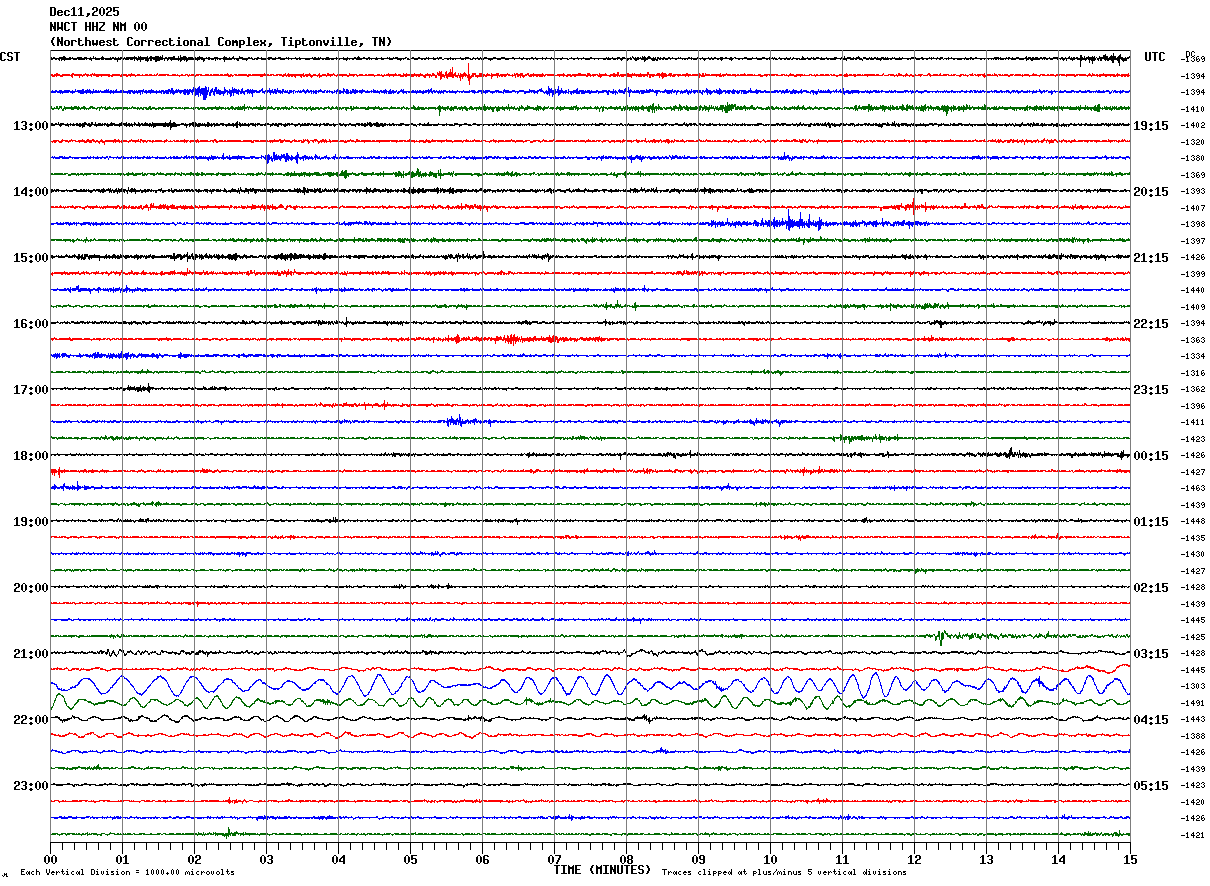
Task: Click the Dec11,2025 date header
Action: [x=84, y=12]
